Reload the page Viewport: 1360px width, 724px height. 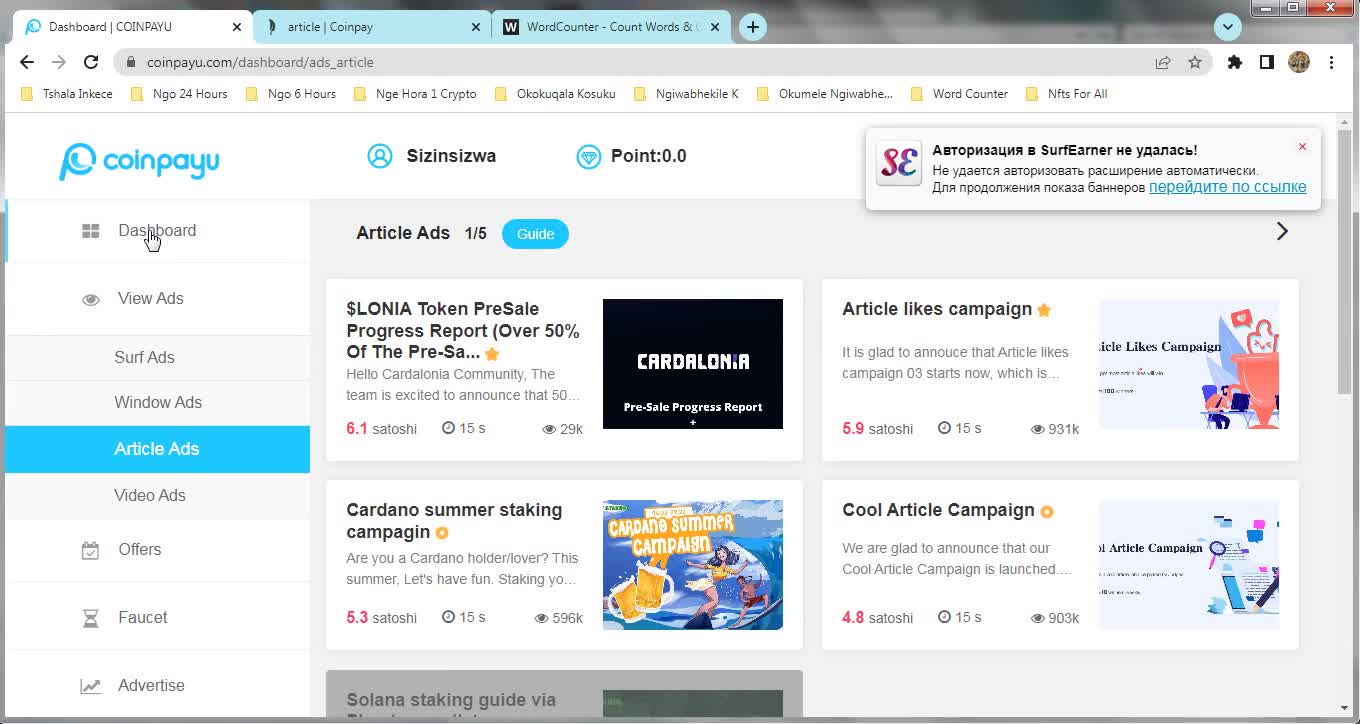(91, 62)
